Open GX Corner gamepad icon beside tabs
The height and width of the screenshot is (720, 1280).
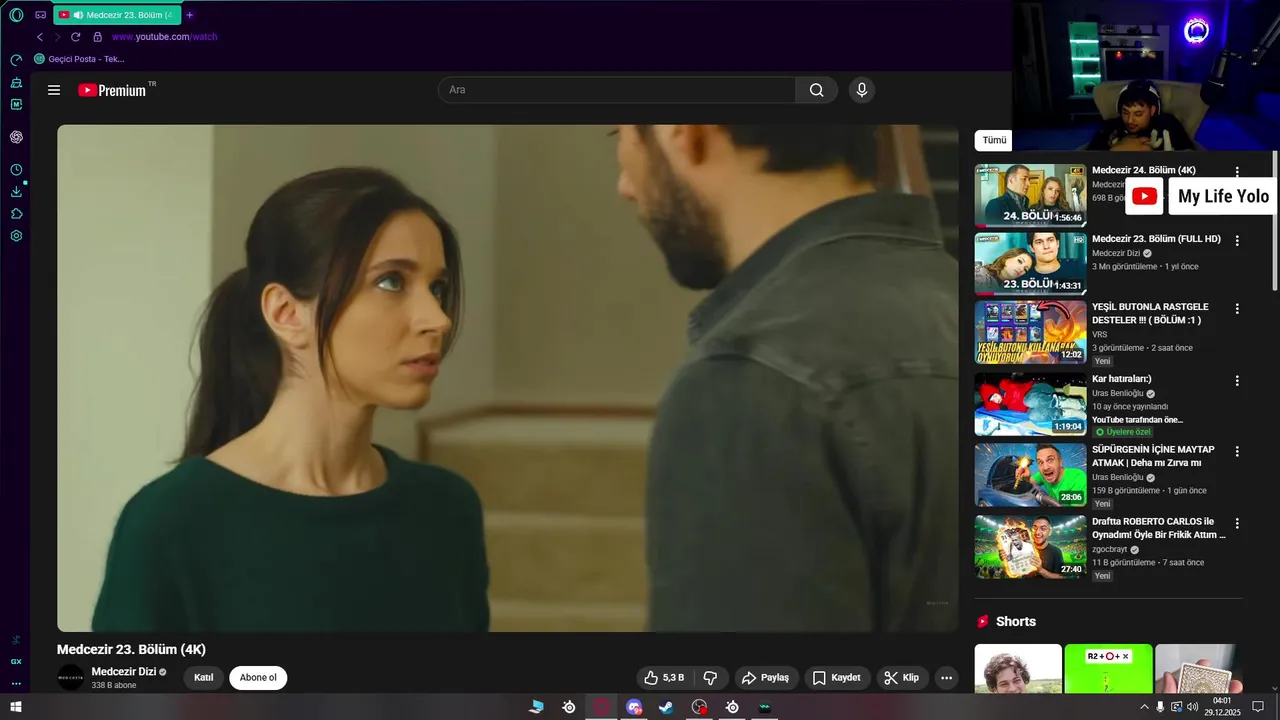pyautogui.click(x=41, y=15)
